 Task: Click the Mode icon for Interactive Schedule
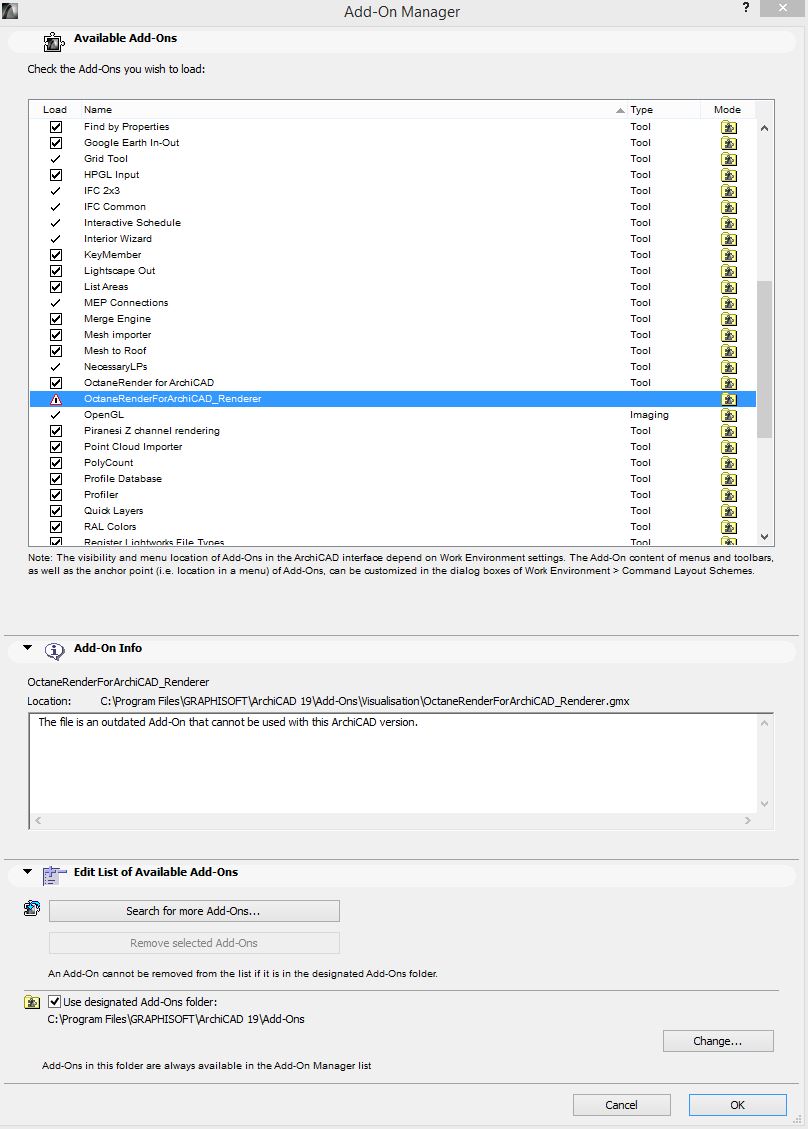click(729, 223)
